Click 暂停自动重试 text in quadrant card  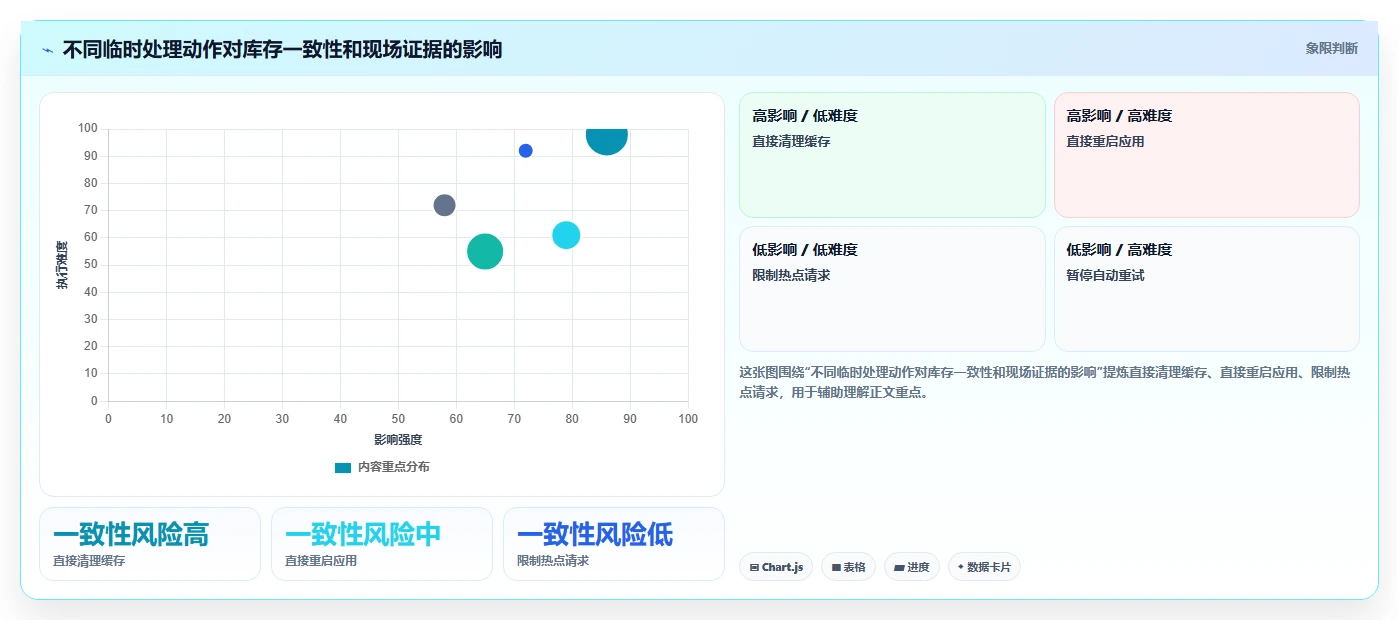[x=1105, y=275]
